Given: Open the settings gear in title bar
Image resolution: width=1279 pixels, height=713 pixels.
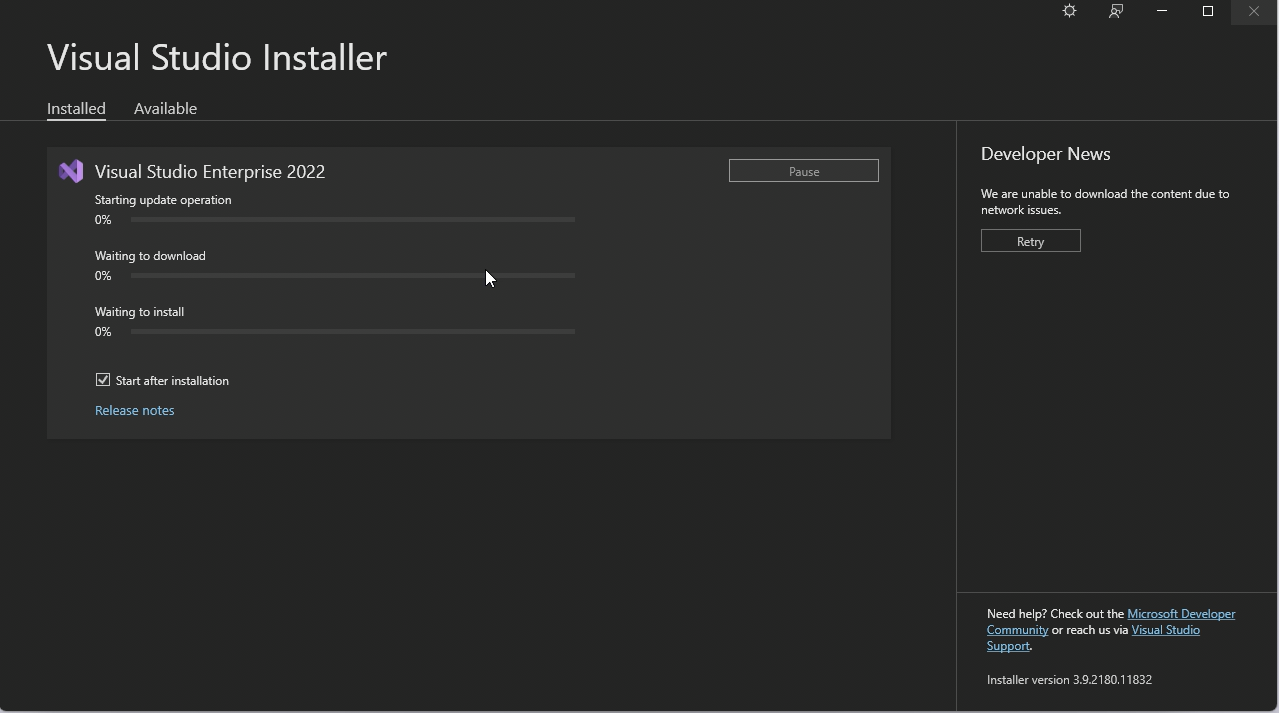Looking at the screenshot, I should [x=1069, y=11].
